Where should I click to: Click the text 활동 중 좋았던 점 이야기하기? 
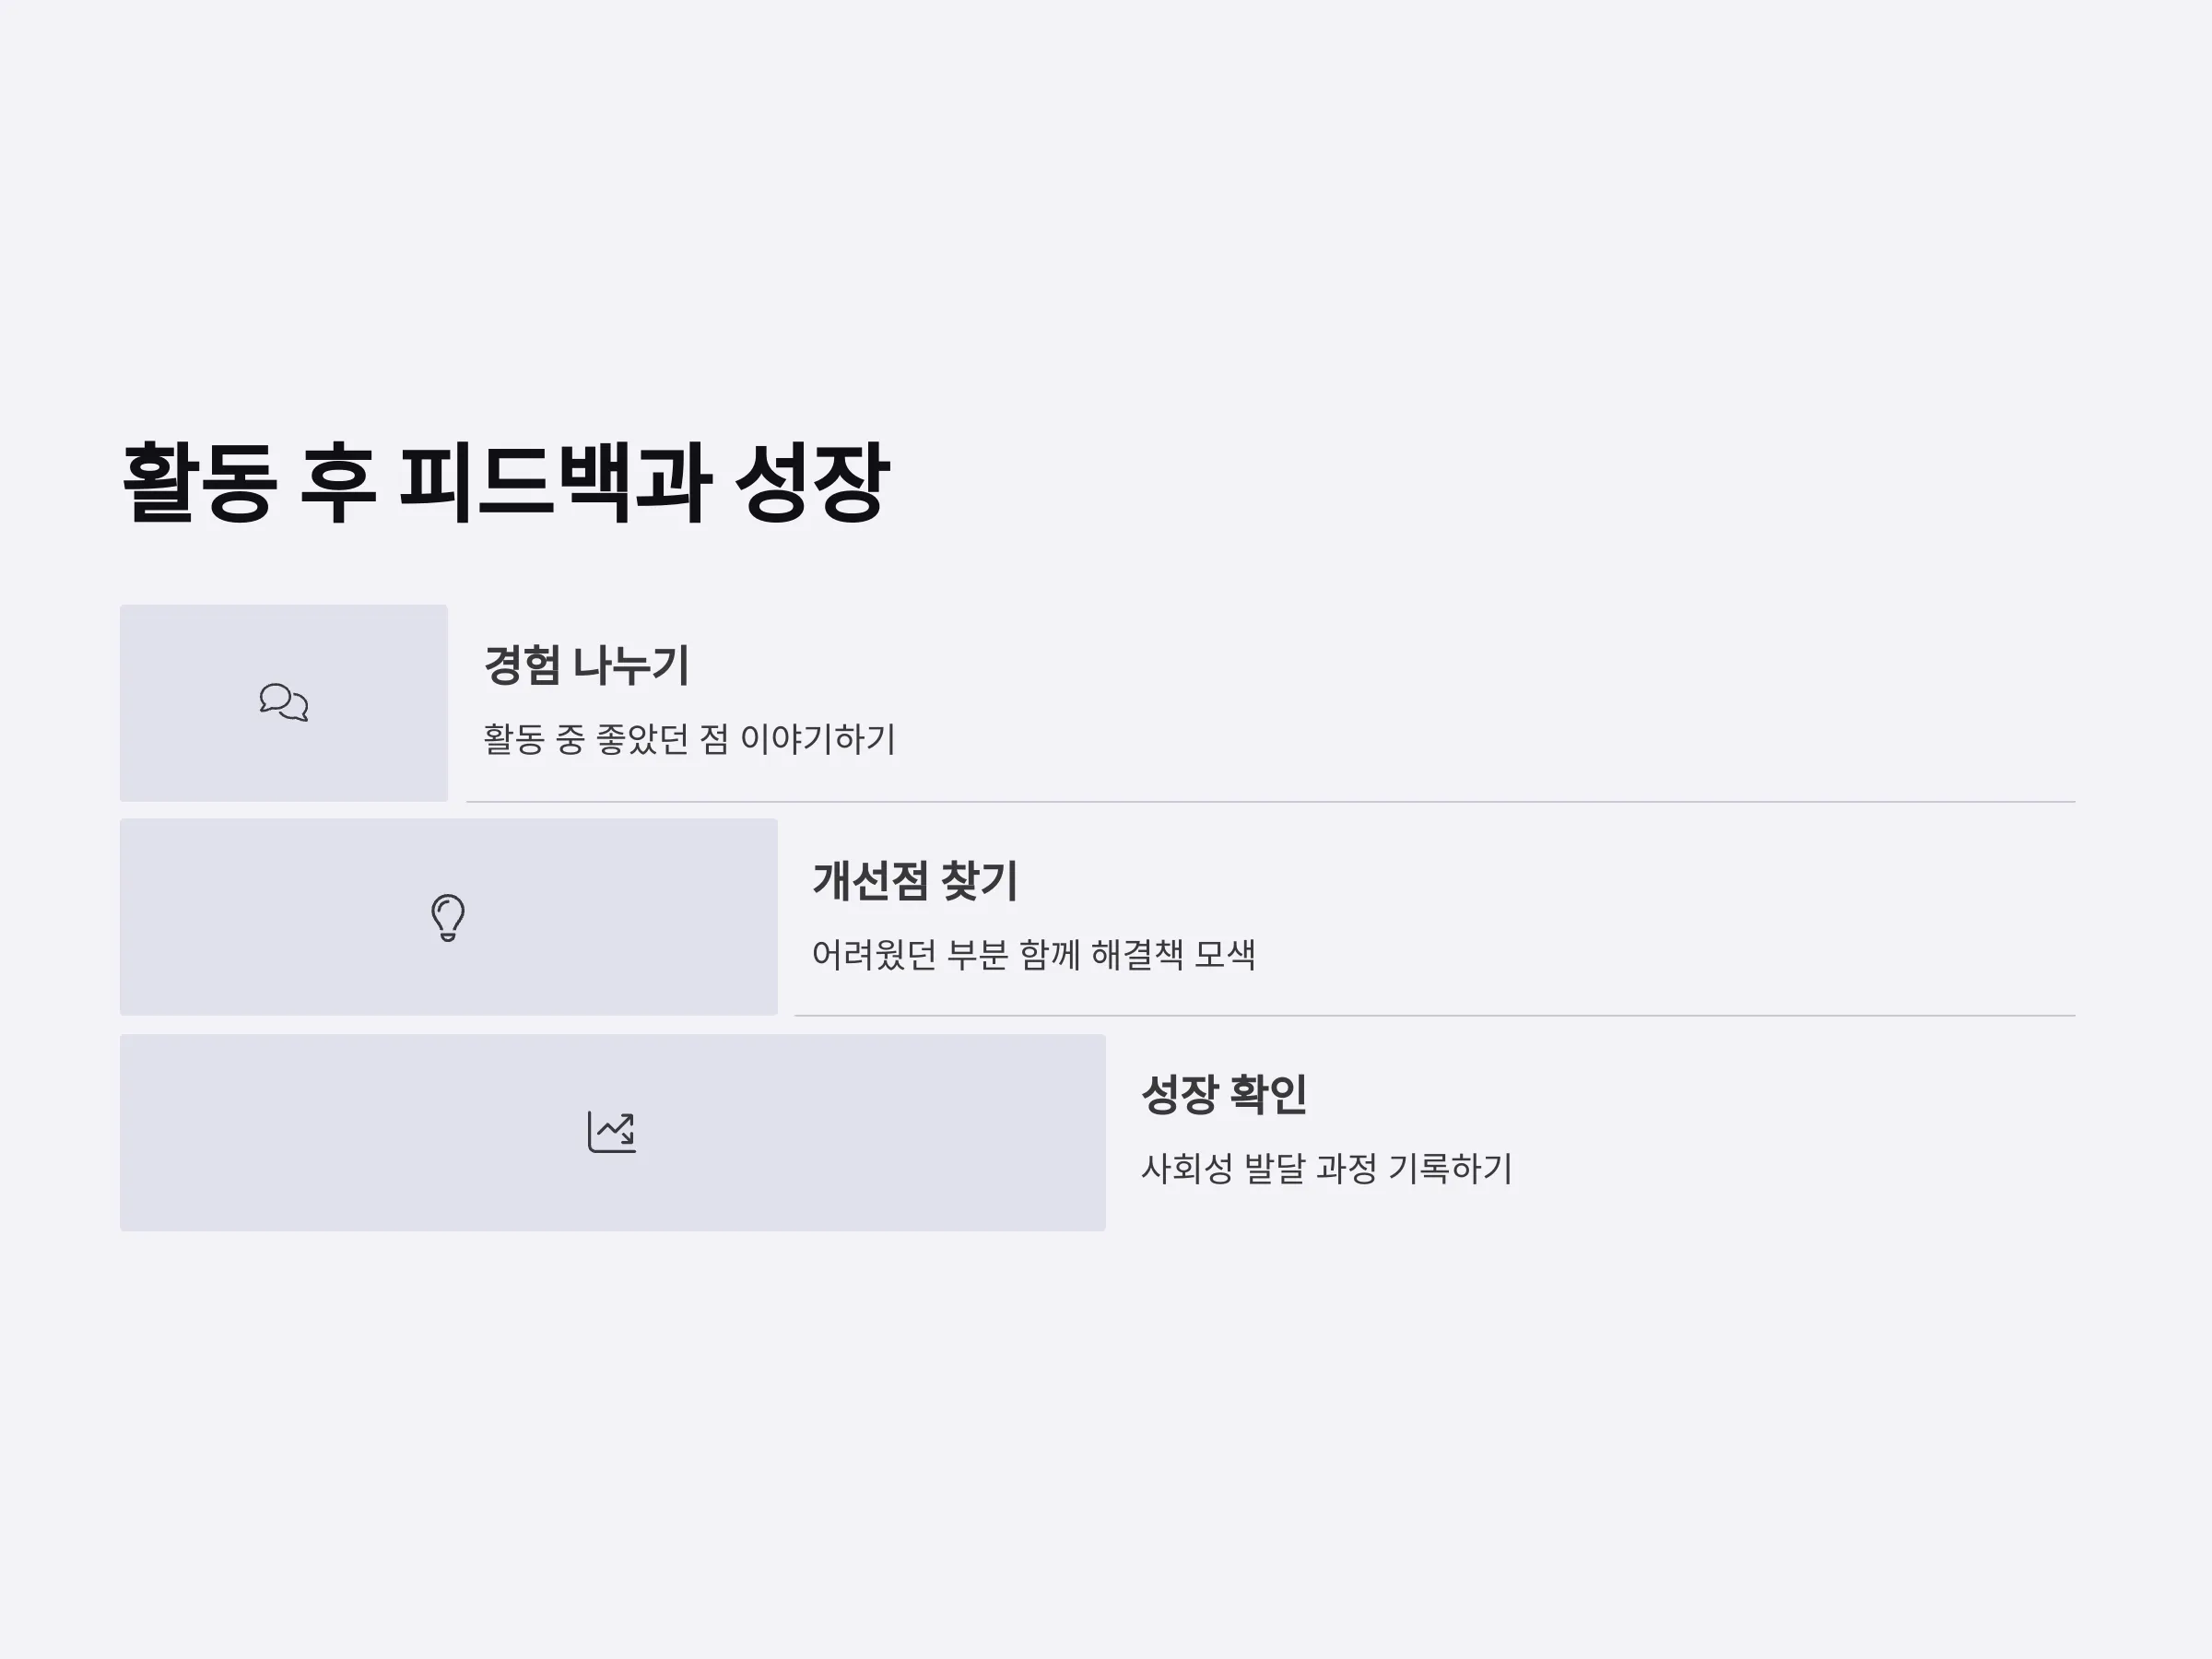point(690,739)
